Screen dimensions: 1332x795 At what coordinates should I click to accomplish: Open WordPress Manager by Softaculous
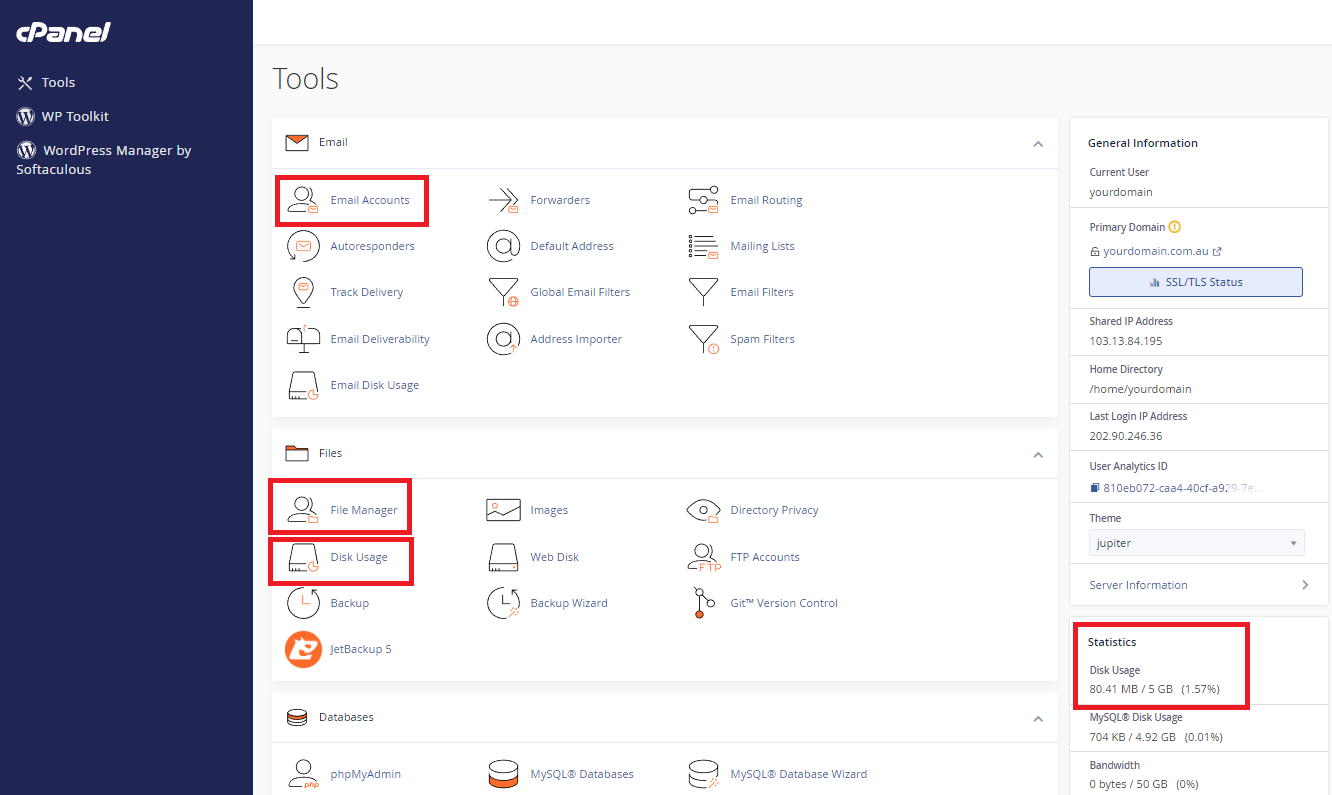click(x=104, y=160)
